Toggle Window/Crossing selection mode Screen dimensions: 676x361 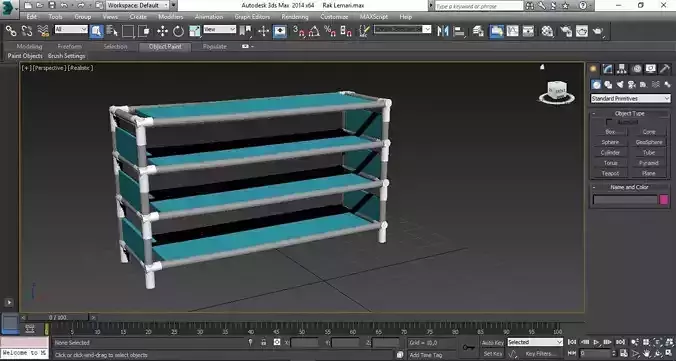(x=144, y=31)
